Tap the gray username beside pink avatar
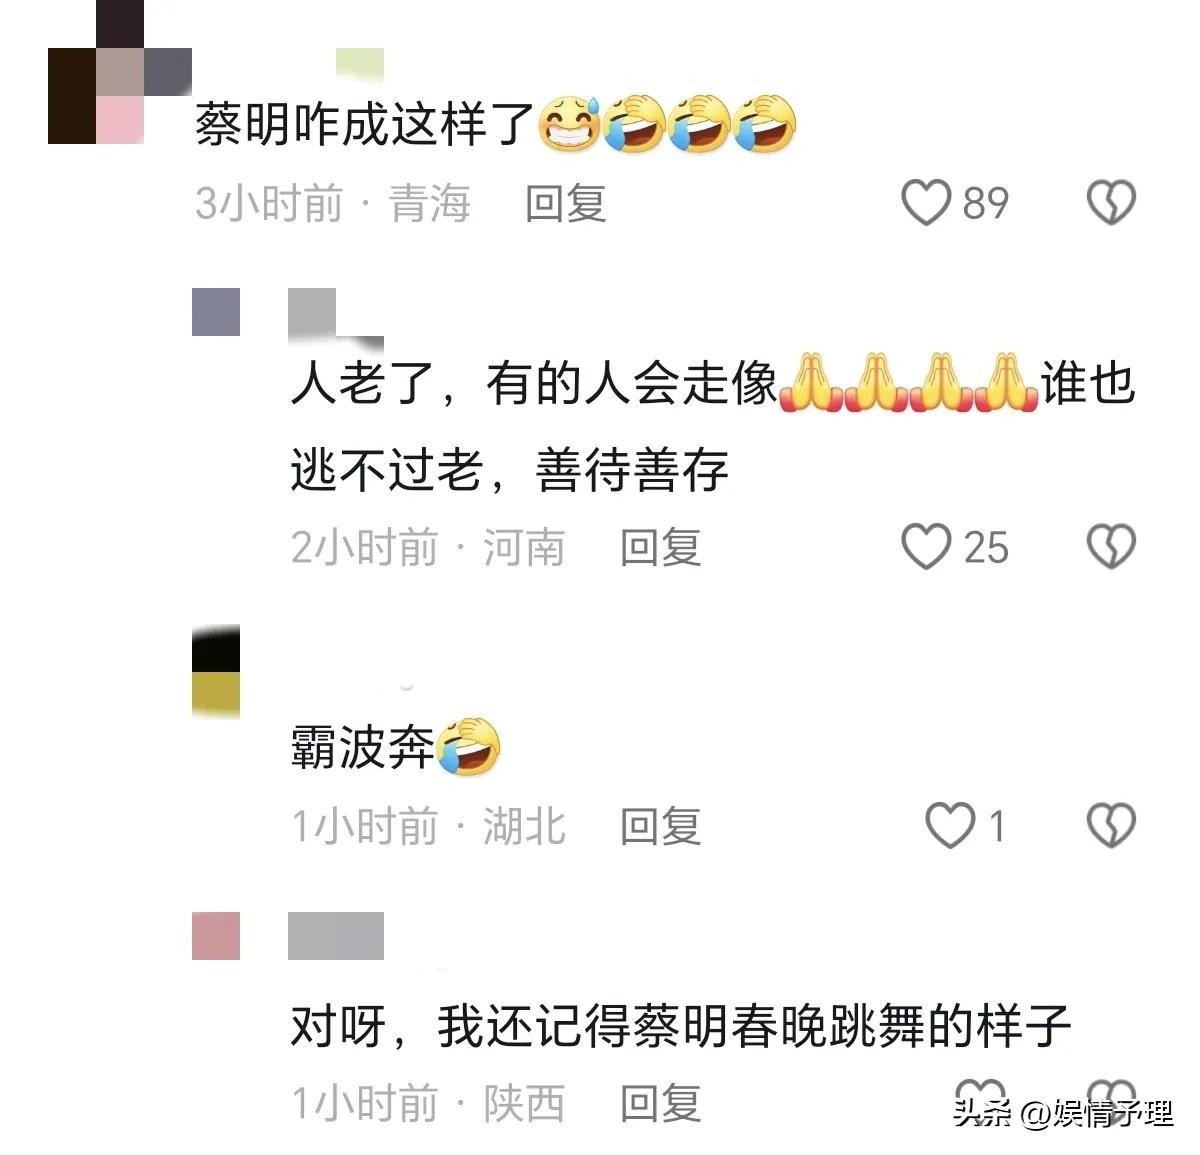1200x1155 pixels. [336, 936]
